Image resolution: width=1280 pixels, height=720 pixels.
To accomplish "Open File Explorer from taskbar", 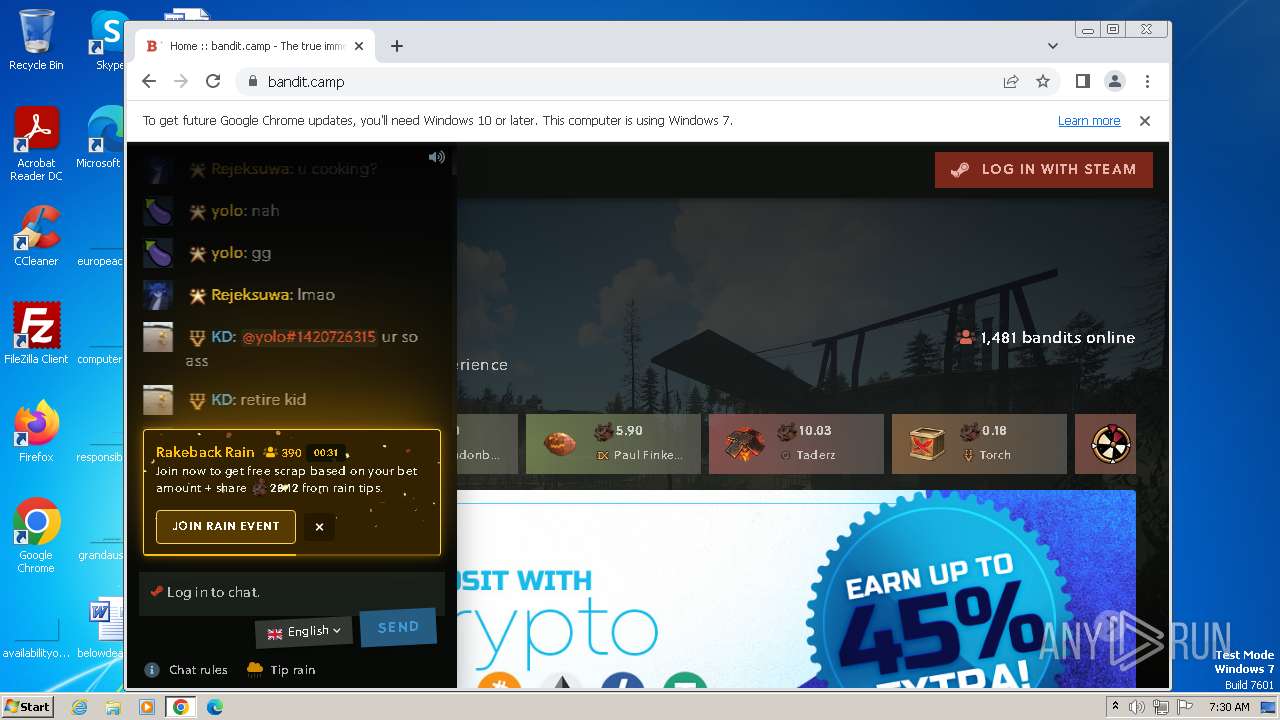I will tap(113, 707).
